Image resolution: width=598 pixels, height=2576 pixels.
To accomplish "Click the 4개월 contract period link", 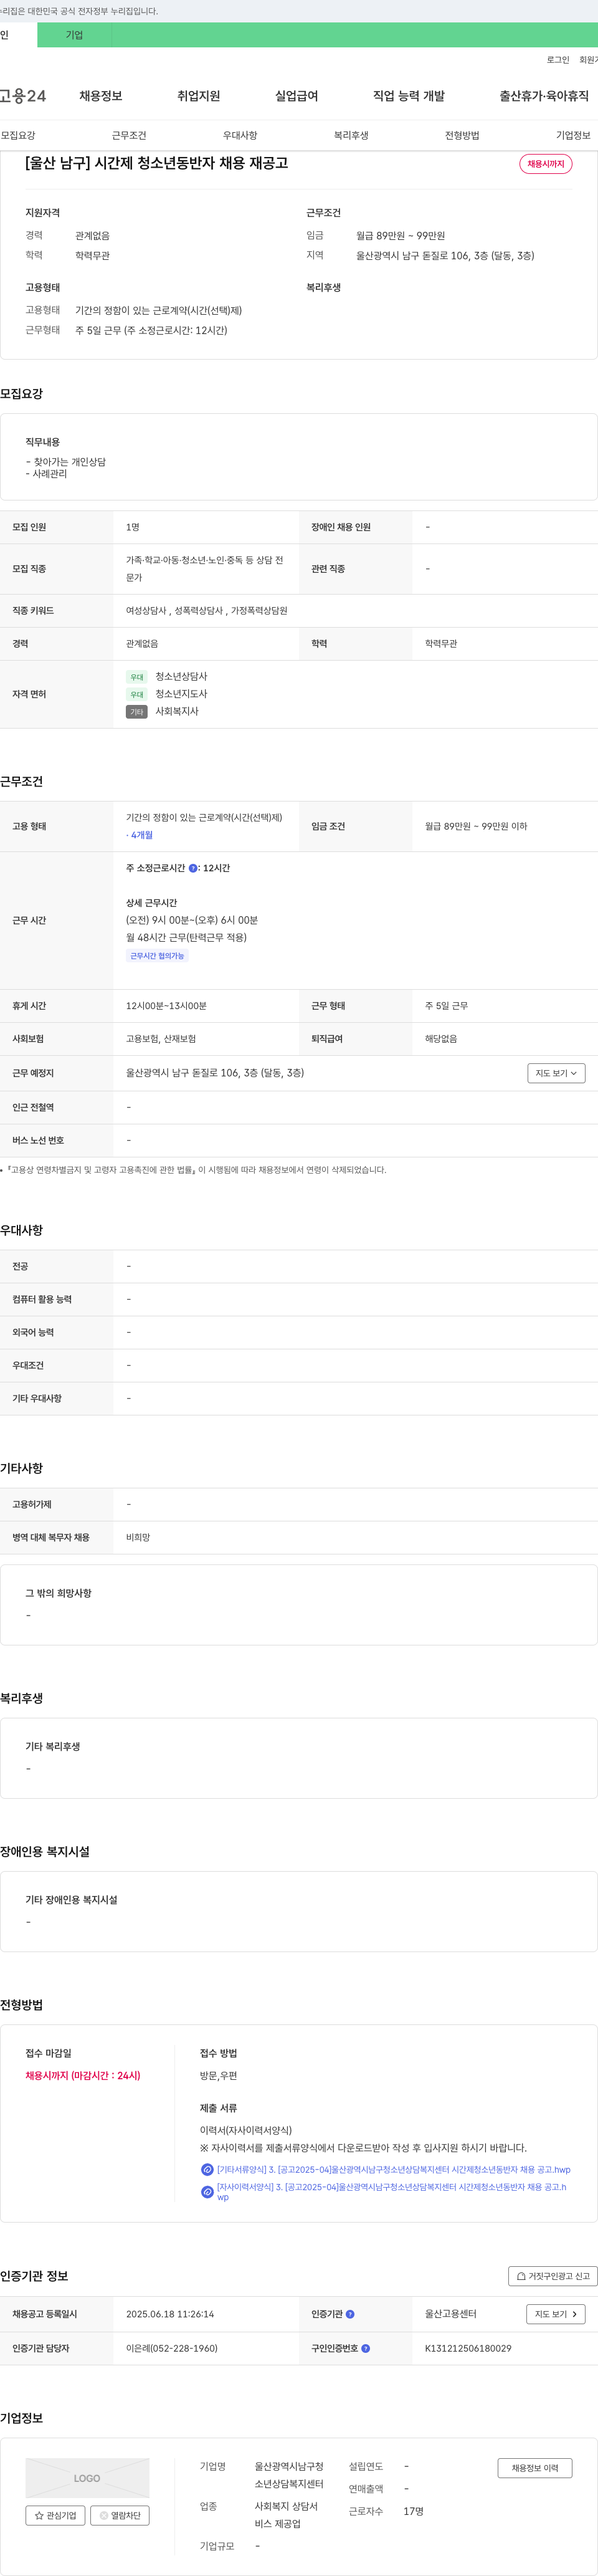I will pyautogui.click(x=141, y=835).
